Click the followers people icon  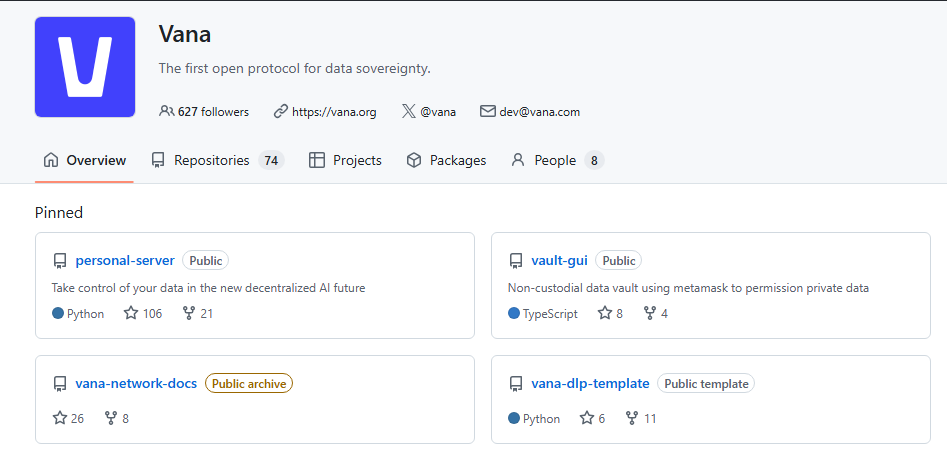(x=166, y=111)
